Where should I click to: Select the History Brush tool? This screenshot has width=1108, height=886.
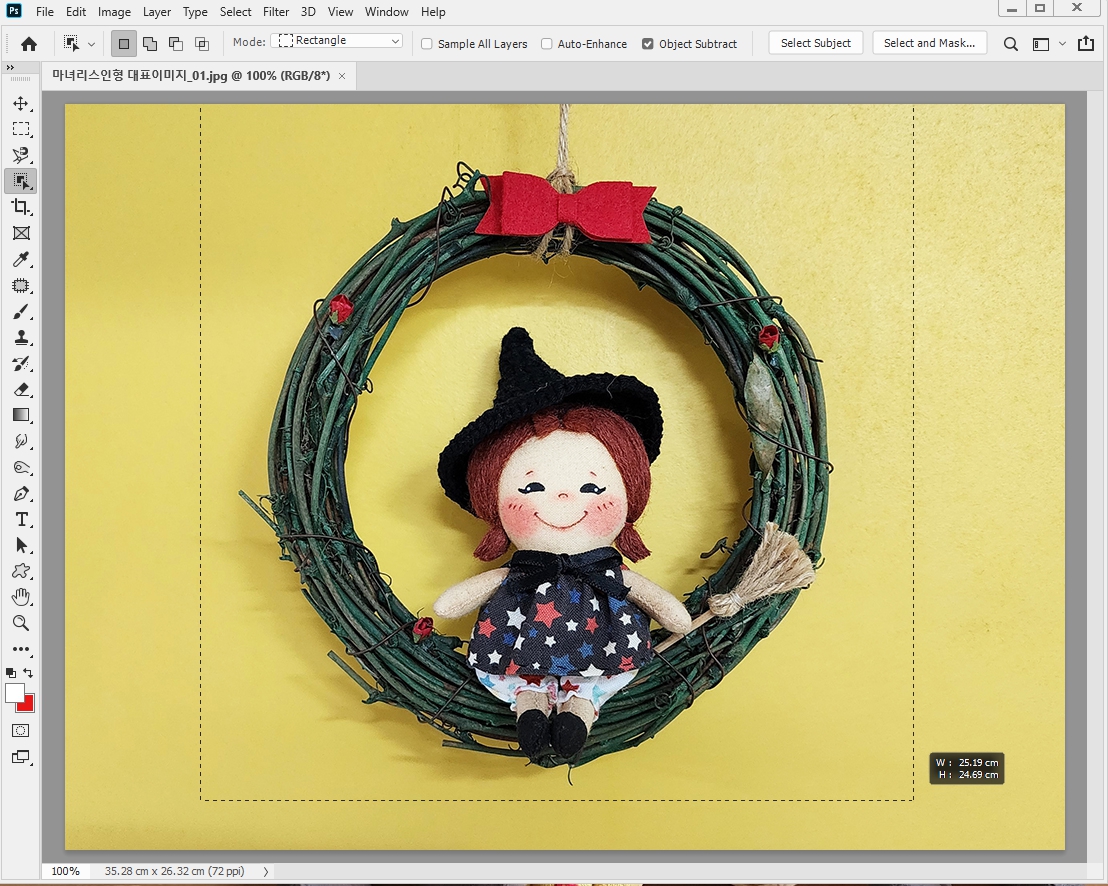click(x=20, y=363)
